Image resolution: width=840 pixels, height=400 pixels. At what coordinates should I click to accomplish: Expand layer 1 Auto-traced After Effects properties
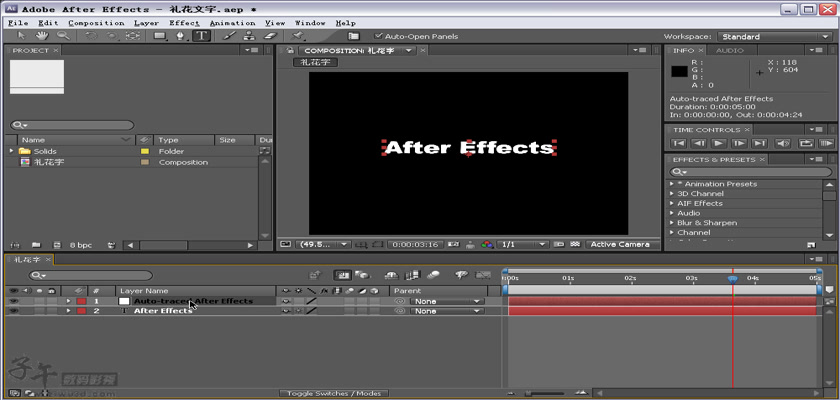pyautogui.click(x=68, y=301)
